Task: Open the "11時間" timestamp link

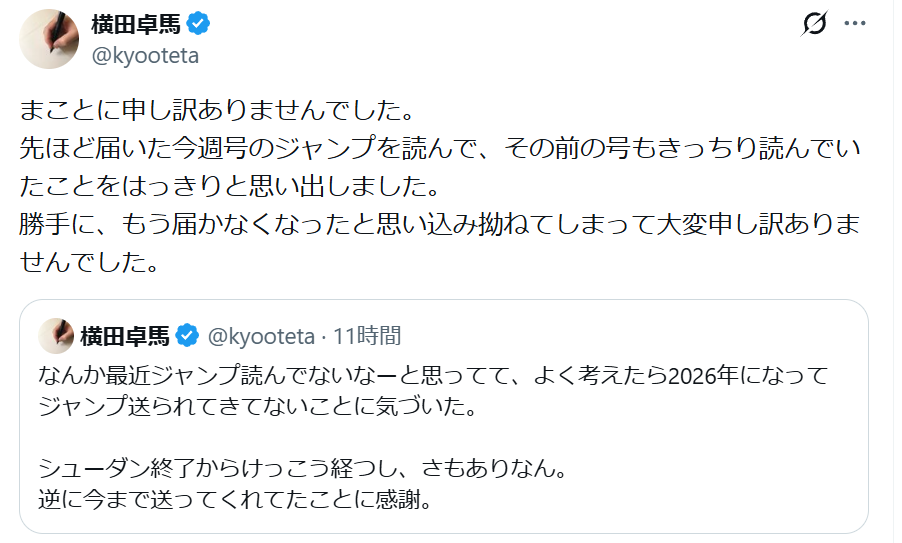Action: coord(367,335)
